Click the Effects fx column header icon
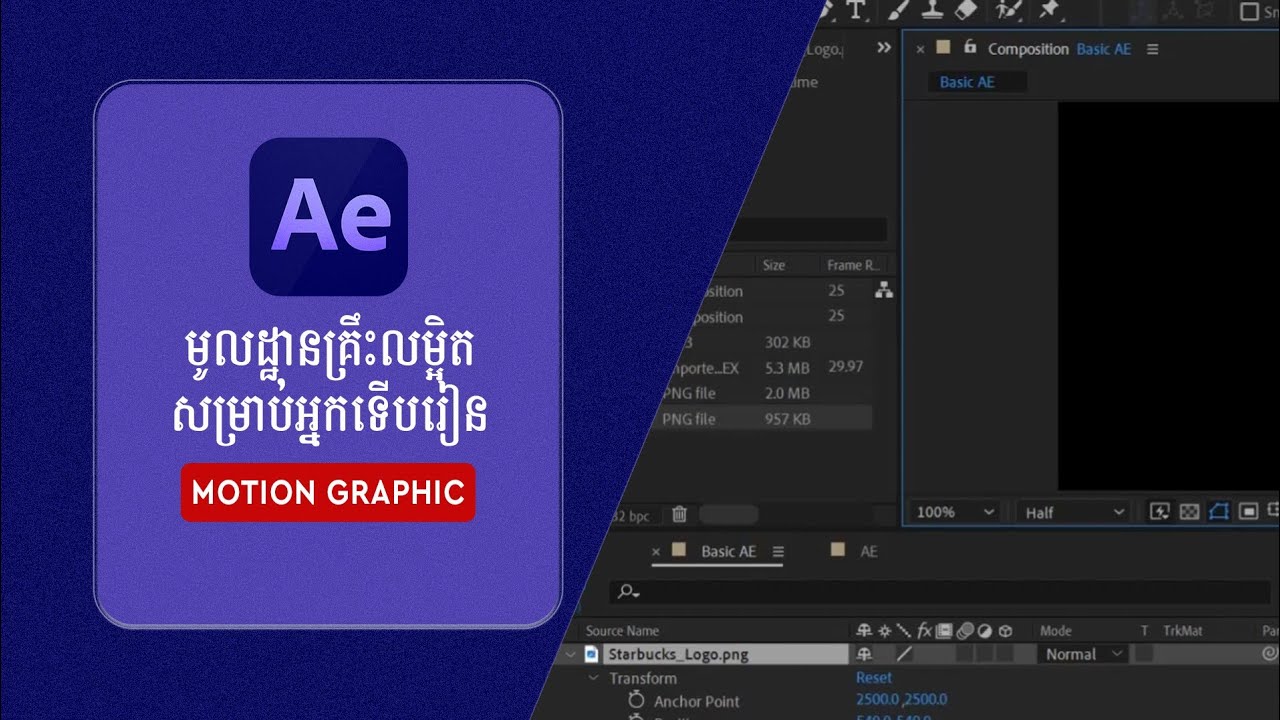The width and height of the screenshot is (1280, 720). pos(925,631)
